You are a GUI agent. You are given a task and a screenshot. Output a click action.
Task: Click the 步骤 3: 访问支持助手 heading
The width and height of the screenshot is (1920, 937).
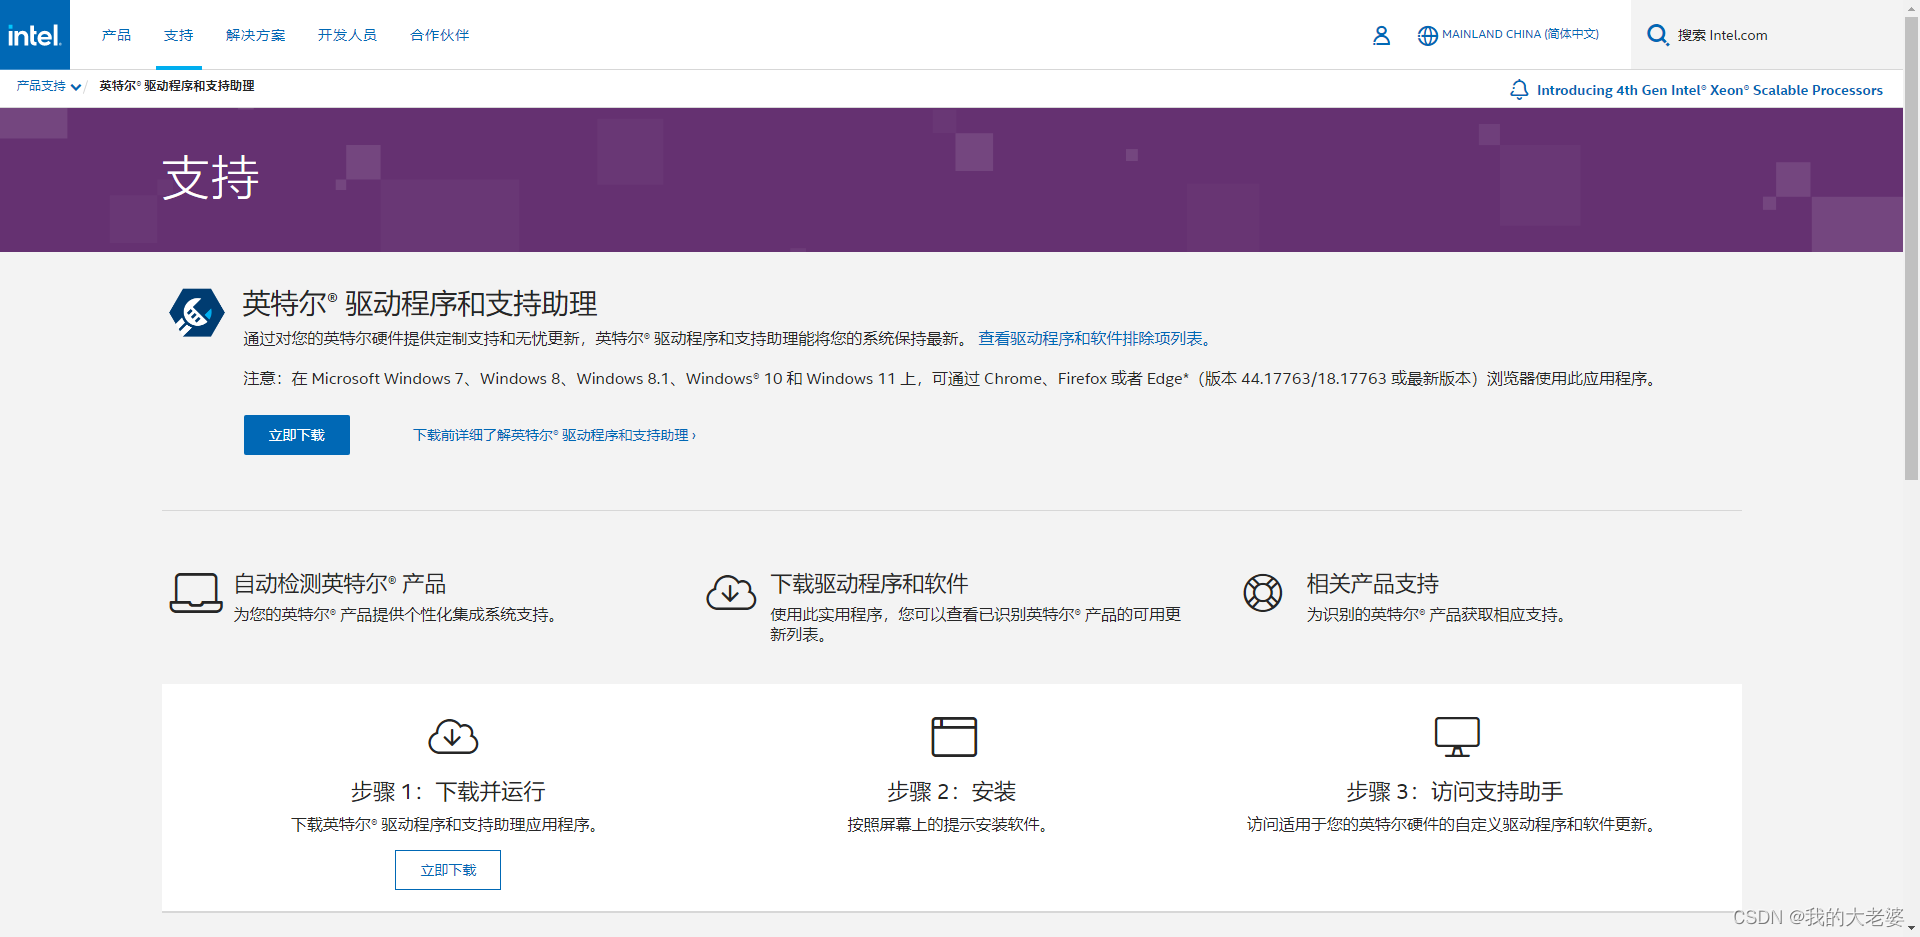[1455, 792]
